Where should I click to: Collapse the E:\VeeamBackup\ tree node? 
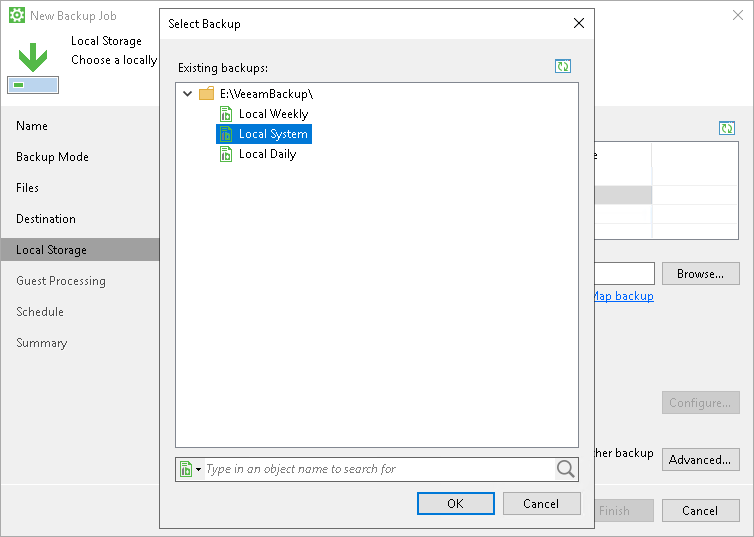[188, 94]
